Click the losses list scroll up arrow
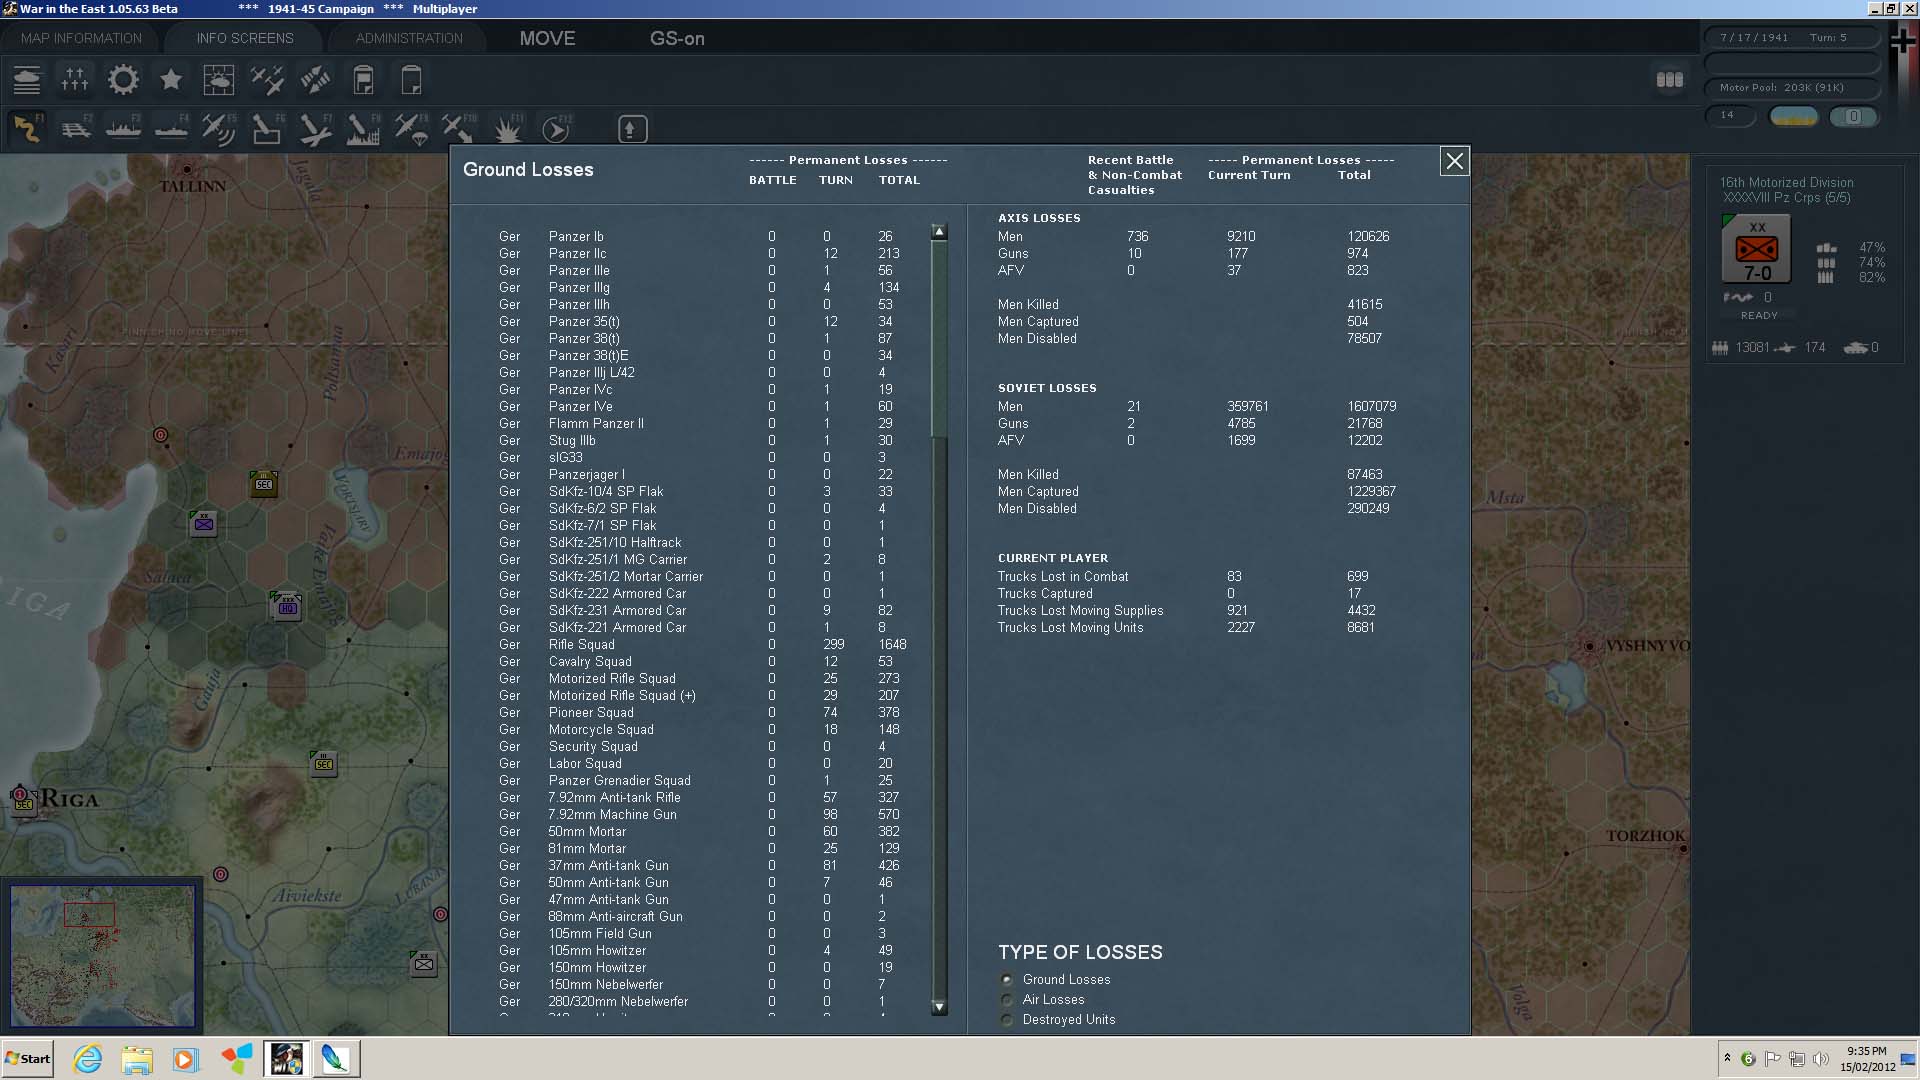The height and width of the screenshot is (1080, 1920). click(x=939, y=231)
